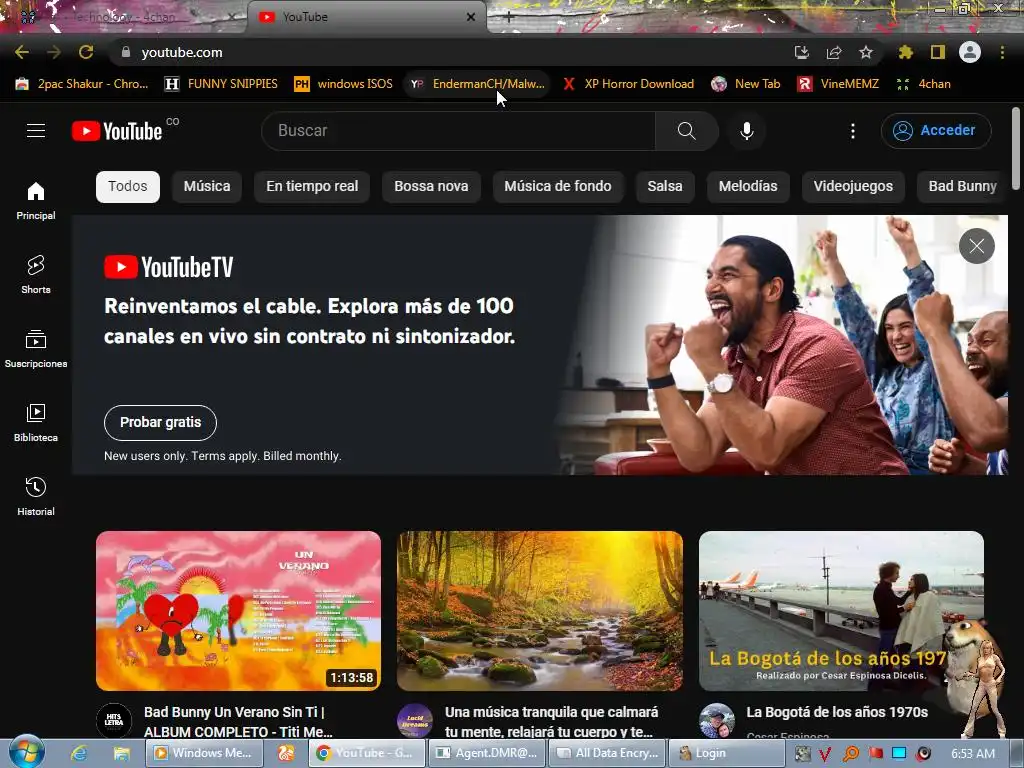Open EndermanCH/Malw... bookmark

tap(477, 84)
